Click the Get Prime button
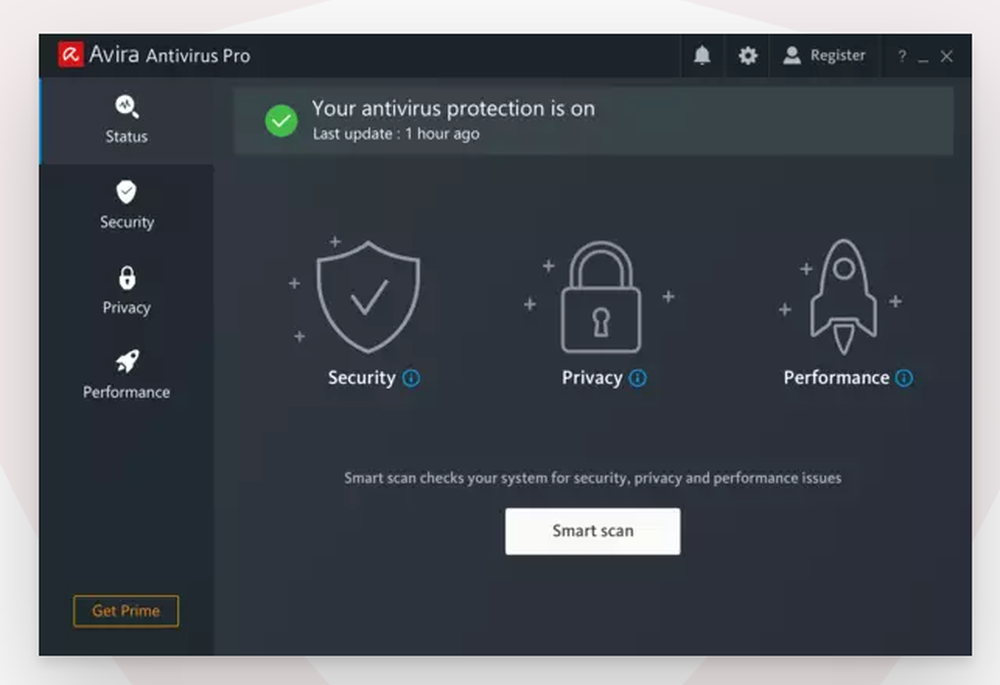Image resolution: width=1000 pixels, height=685 pixels. tap(126, 611)
